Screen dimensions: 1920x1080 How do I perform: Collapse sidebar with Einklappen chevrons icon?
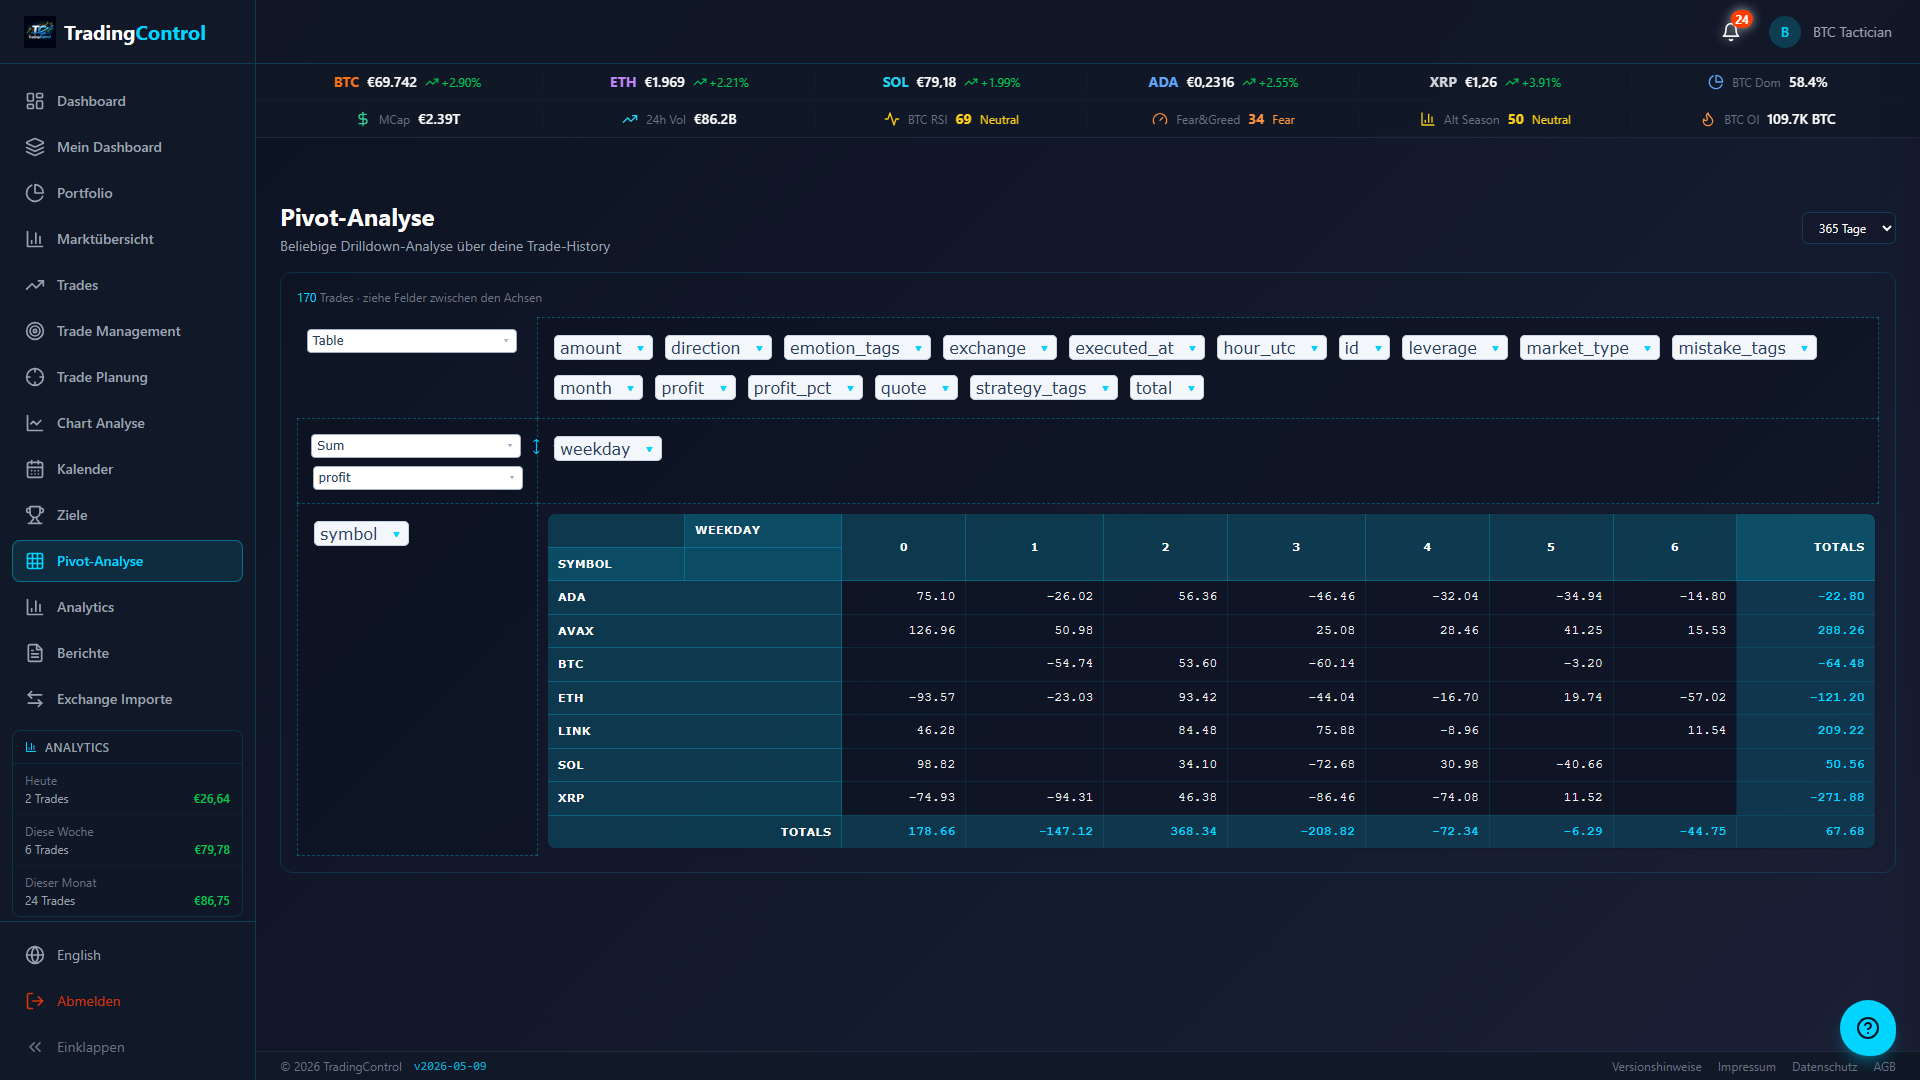click(35, 1047)
